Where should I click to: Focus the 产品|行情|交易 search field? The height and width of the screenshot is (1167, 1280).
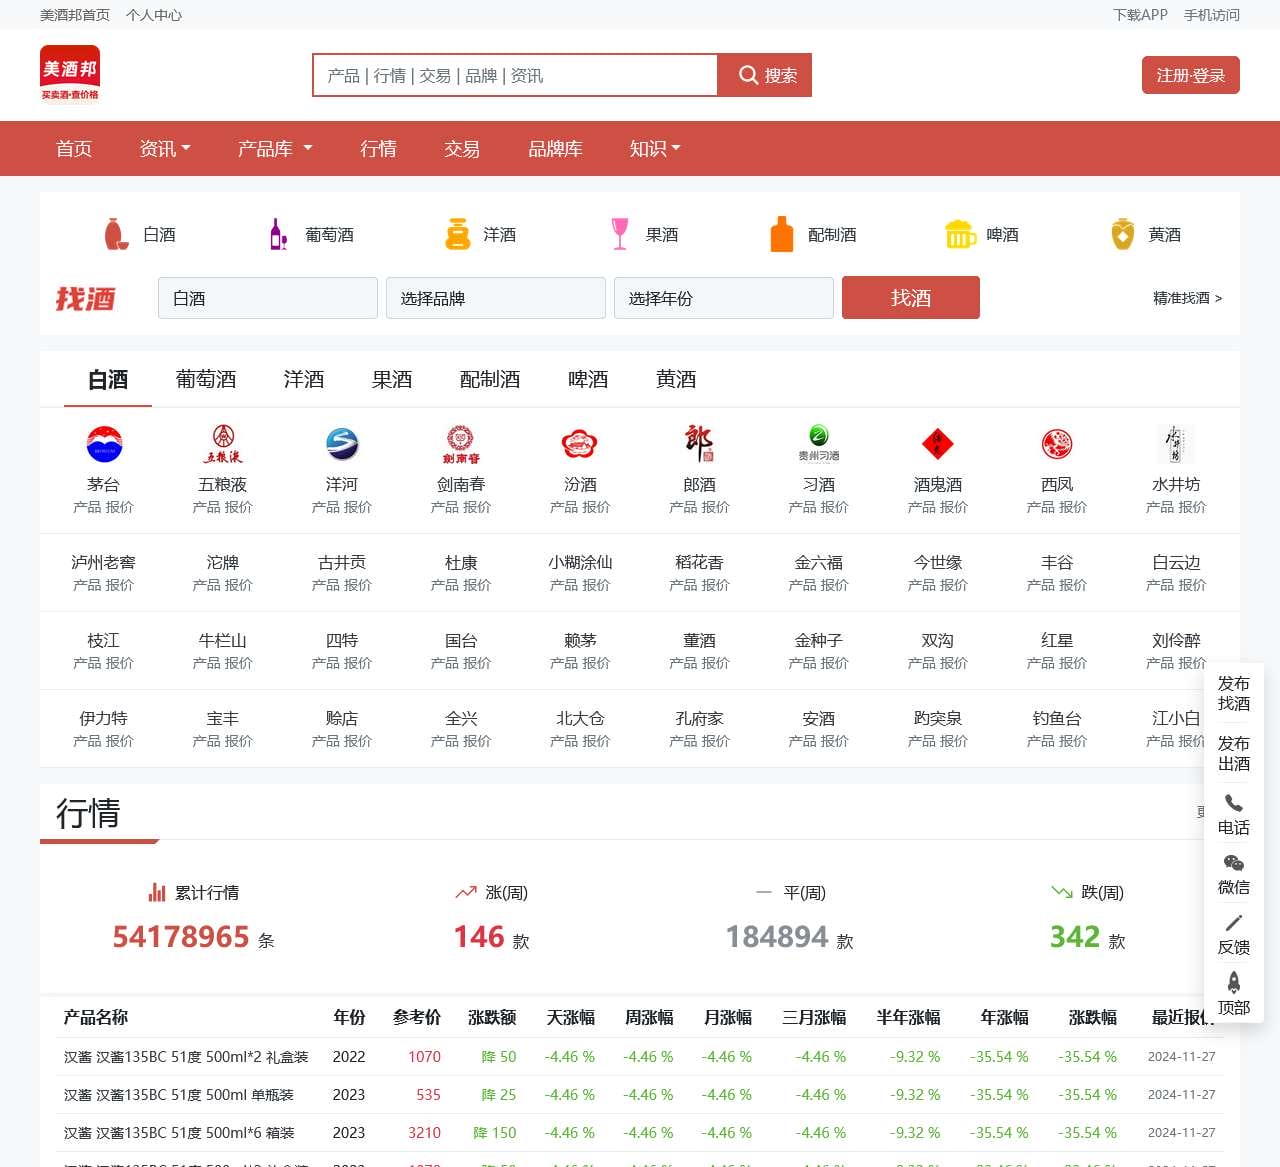[516, 75]
